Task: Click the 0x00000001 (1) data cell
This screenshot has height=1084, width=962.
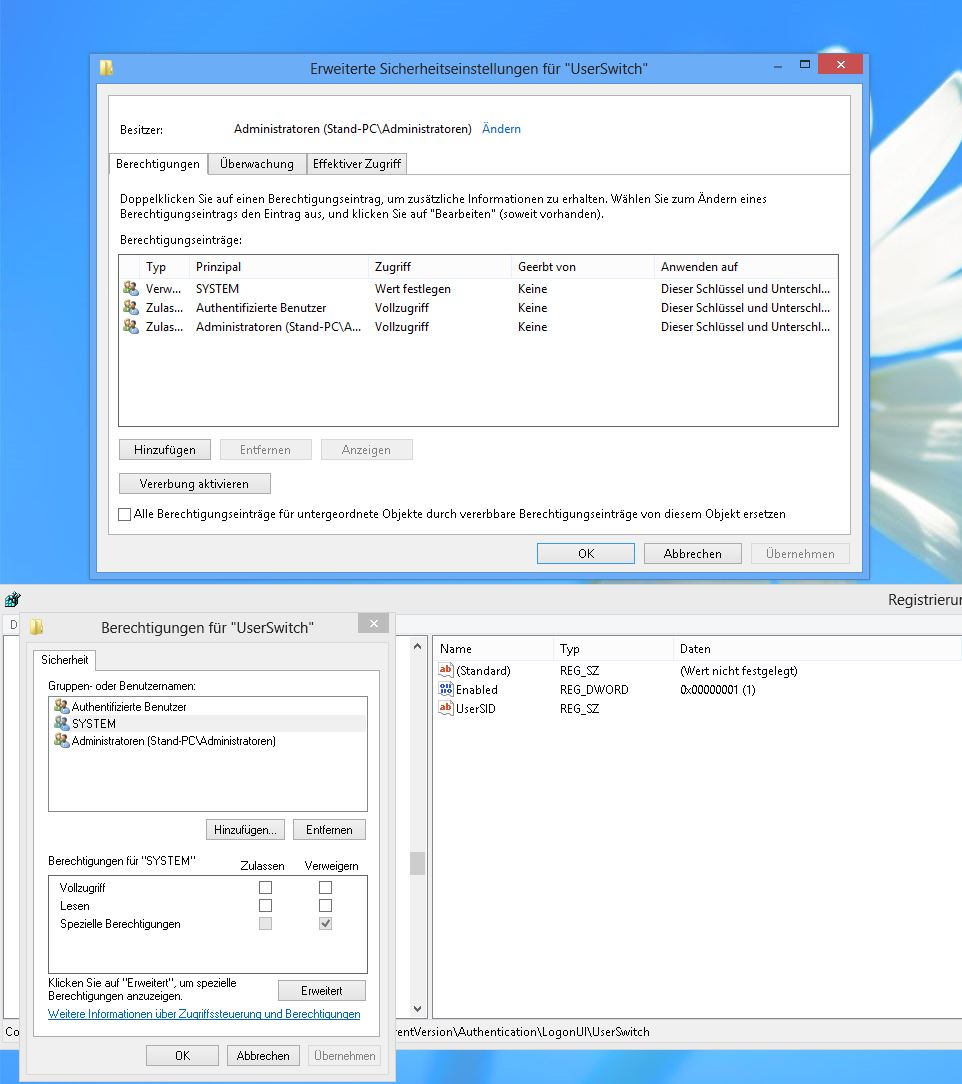Action: pos(717,689)
